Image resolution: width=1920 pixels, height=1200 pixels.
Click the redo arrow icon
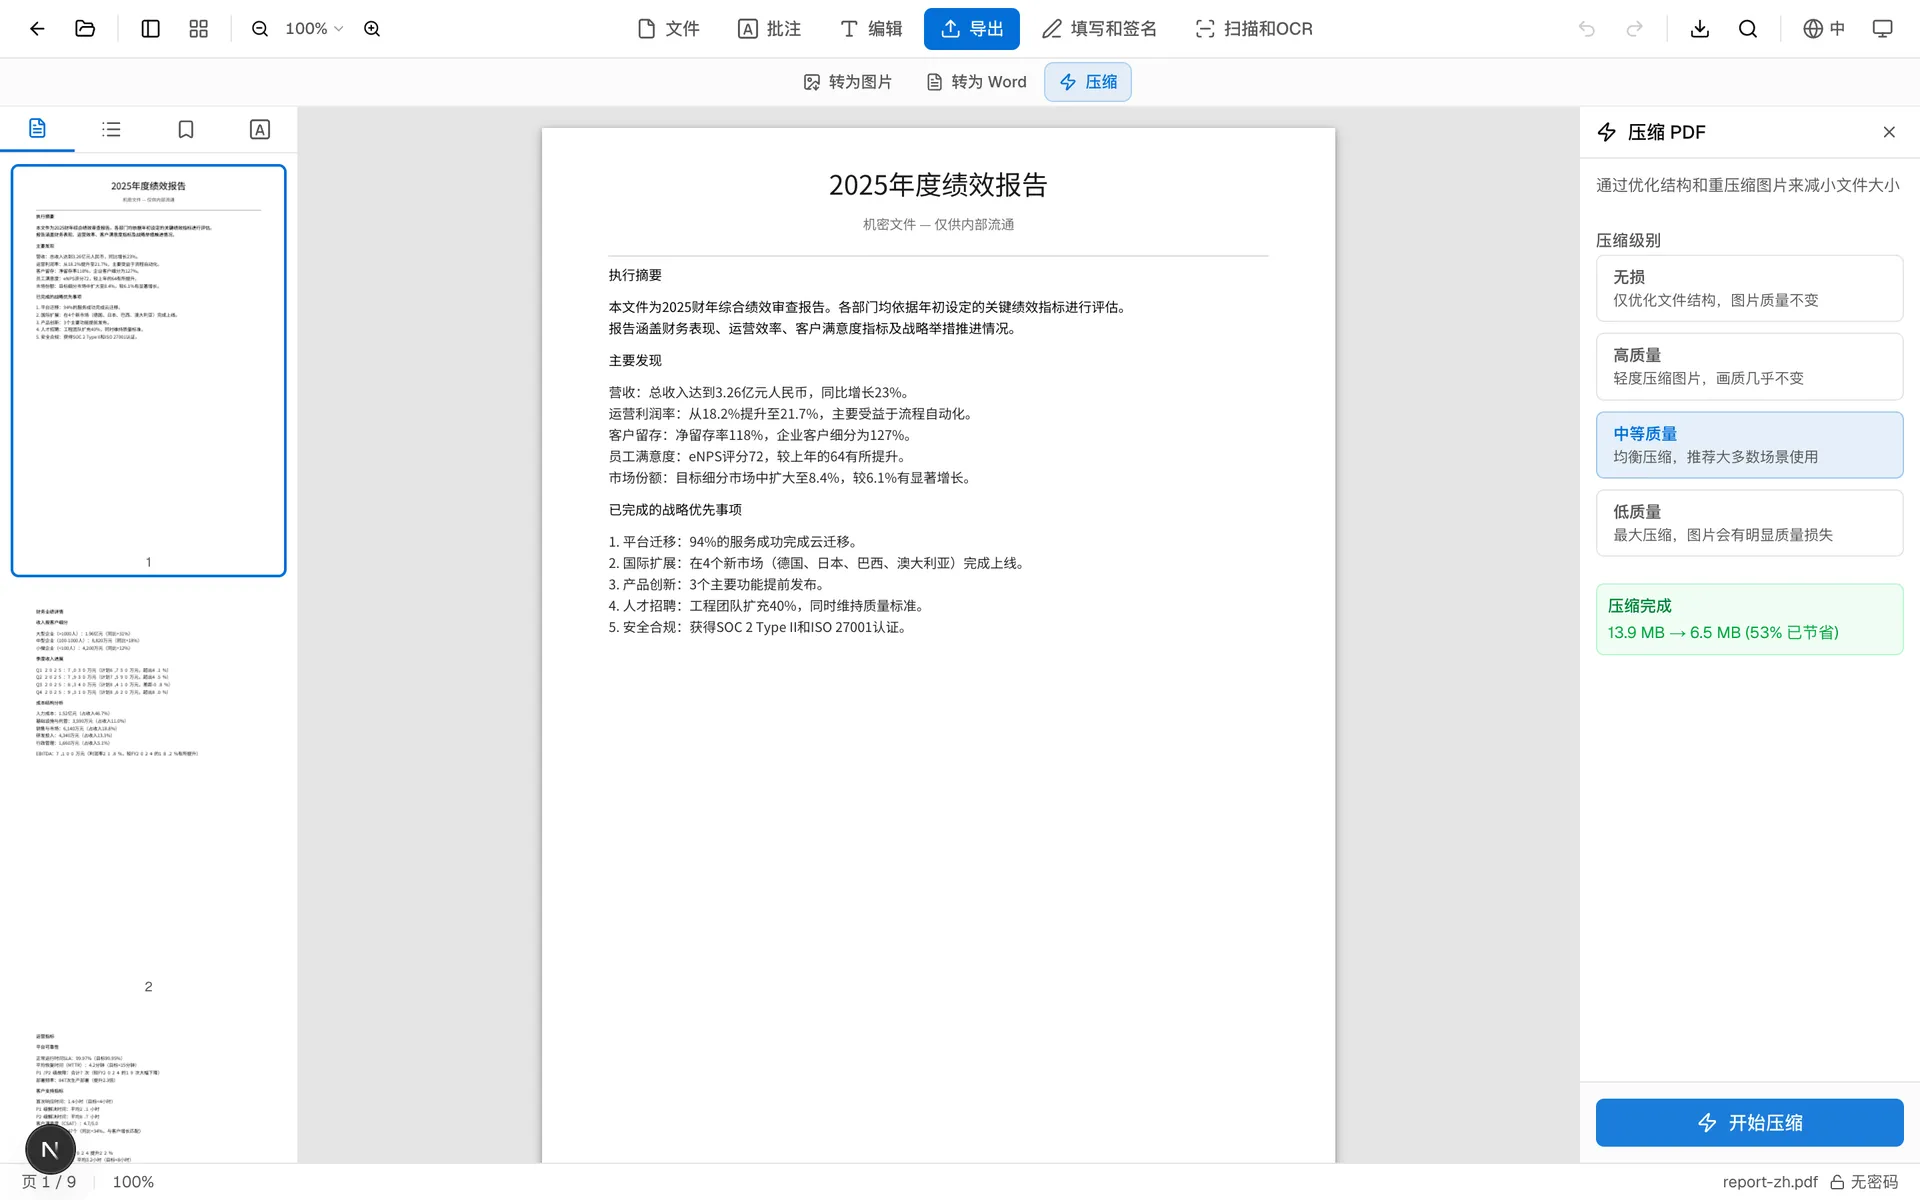pos(1635,29)
